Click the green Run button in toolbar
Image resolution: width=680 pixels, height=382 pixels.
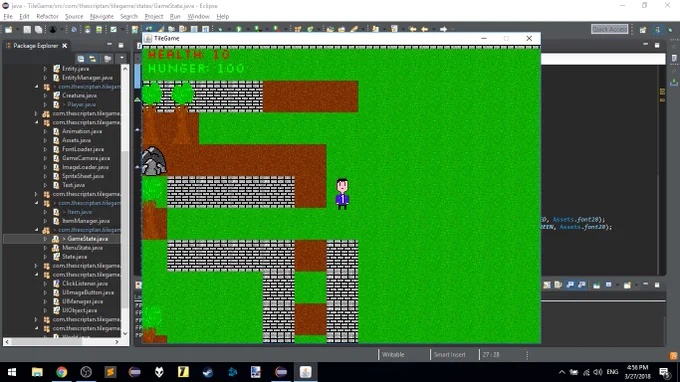point(239,29)
